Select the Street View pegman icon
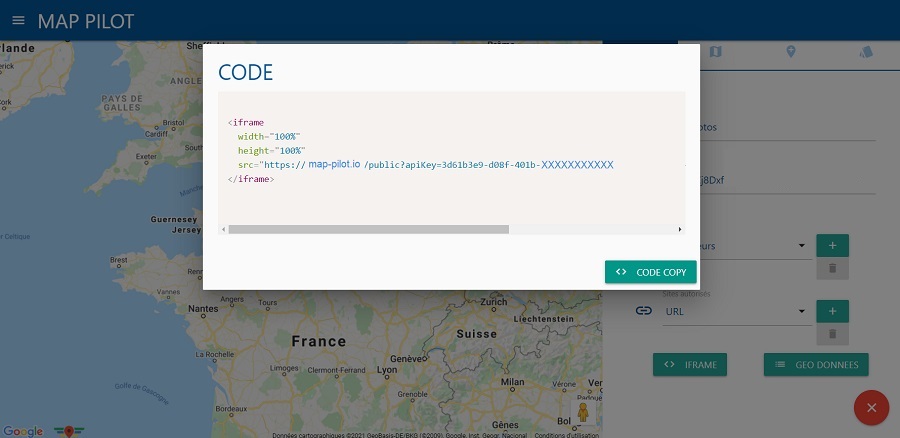 584,412
